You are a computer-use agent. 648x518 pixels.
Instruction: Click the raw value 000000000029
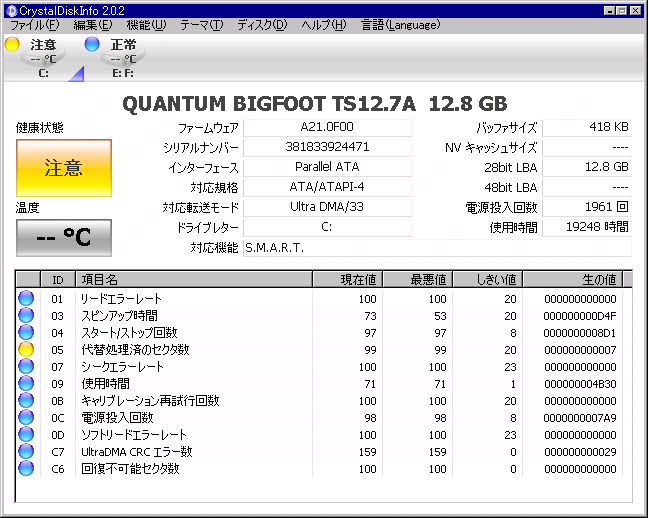(x=580, y=452)
